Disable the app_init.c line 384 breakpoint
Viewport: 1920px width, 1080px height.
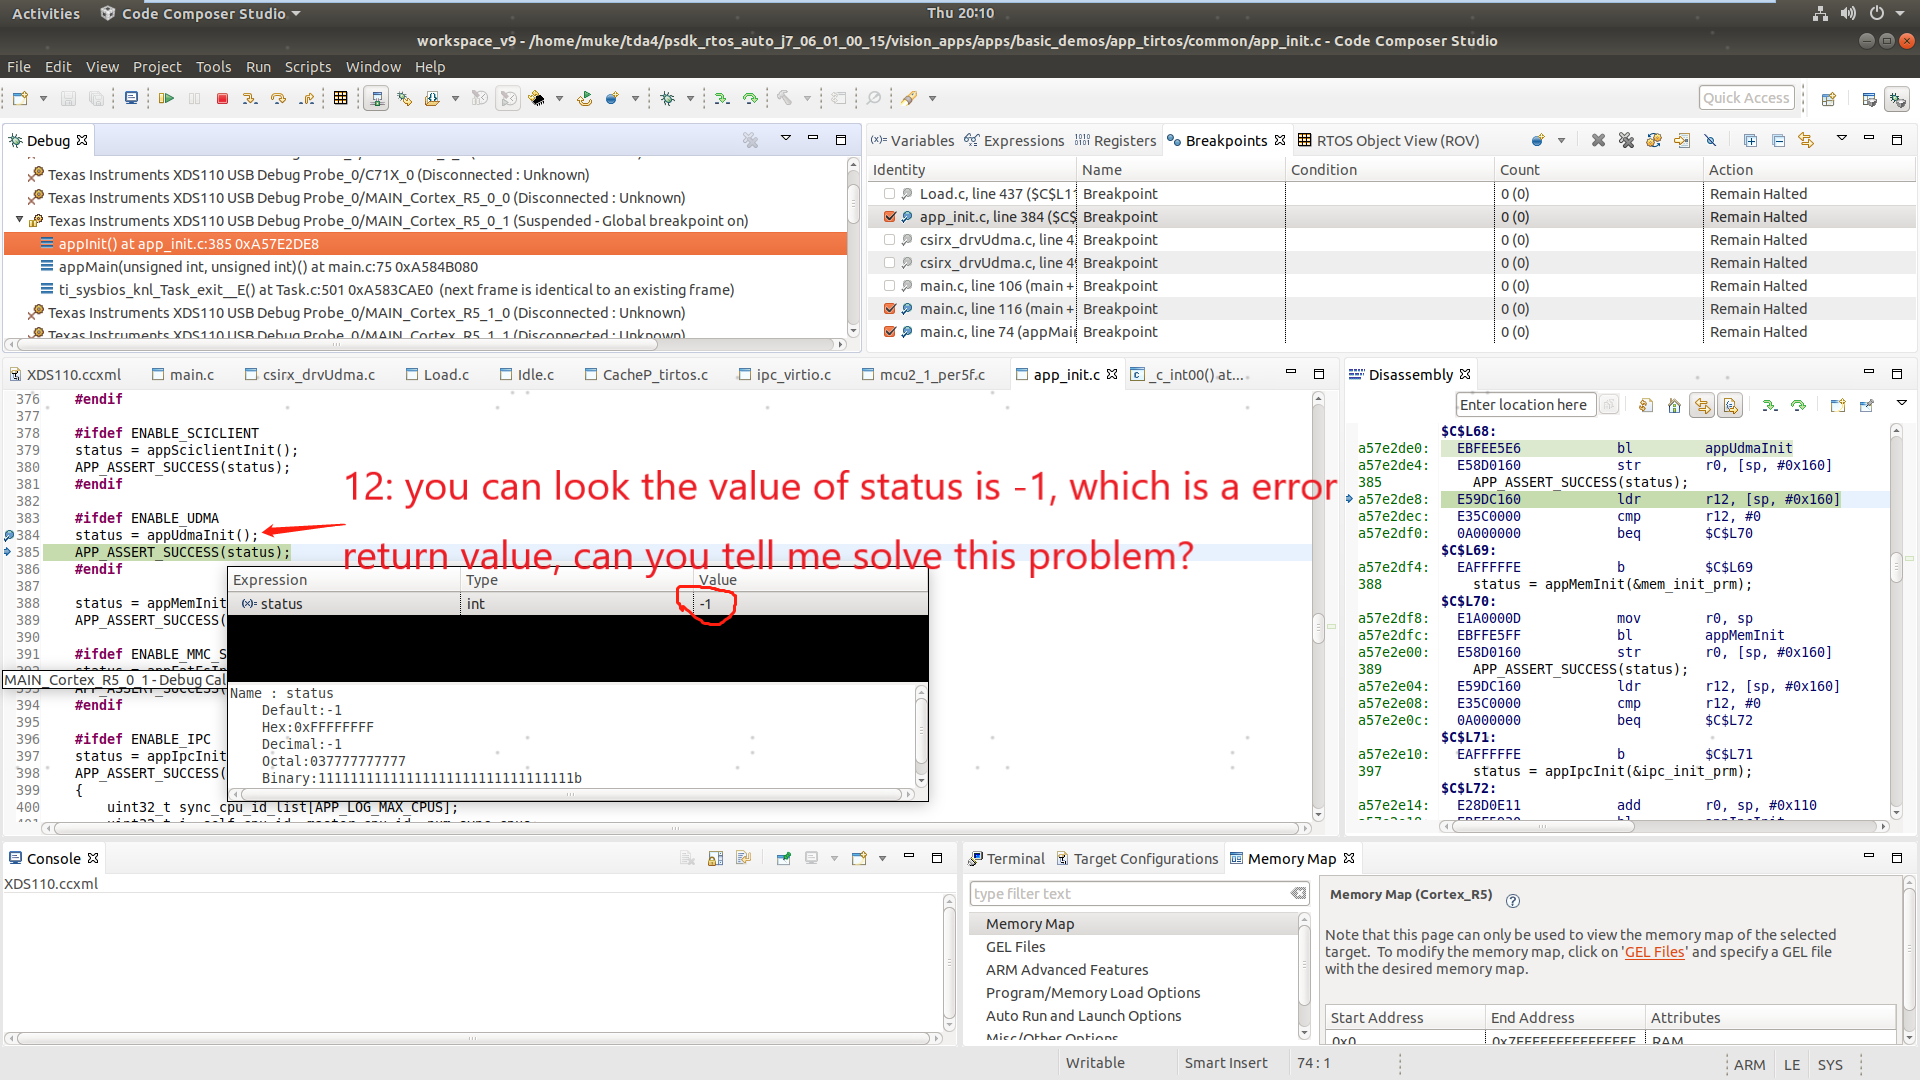point(890,217)
